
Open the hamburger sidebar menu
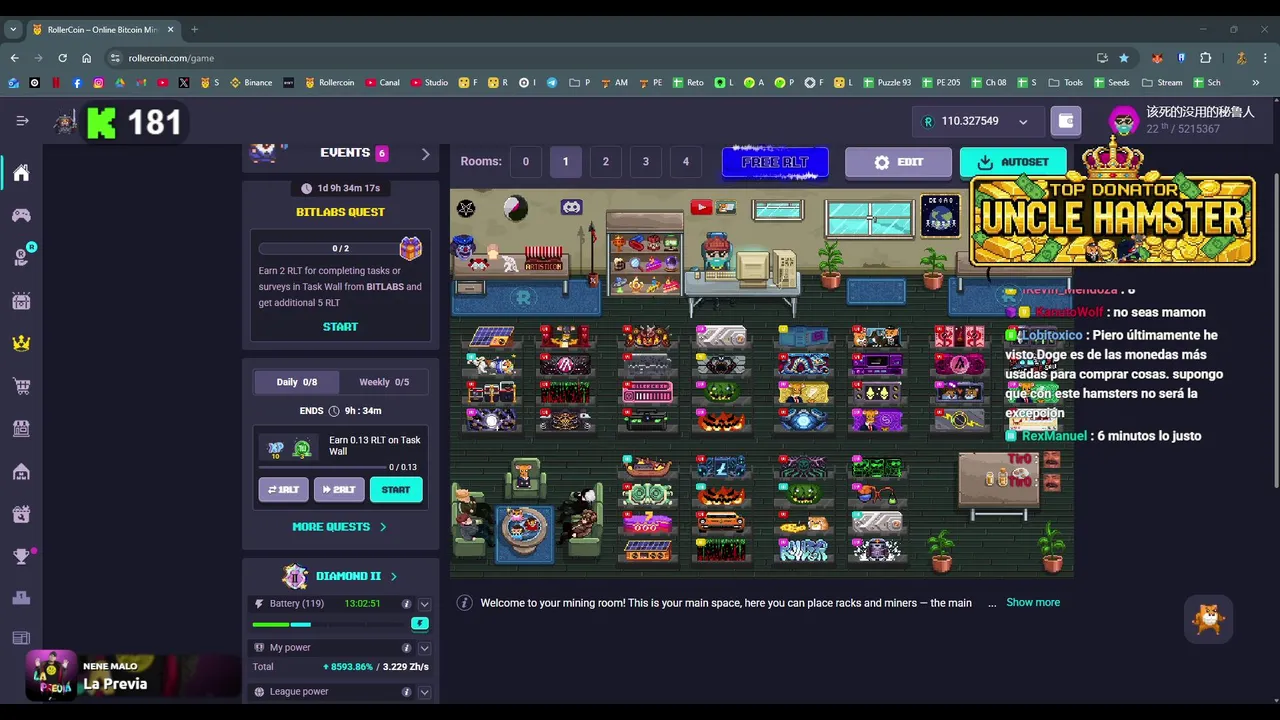22,121
